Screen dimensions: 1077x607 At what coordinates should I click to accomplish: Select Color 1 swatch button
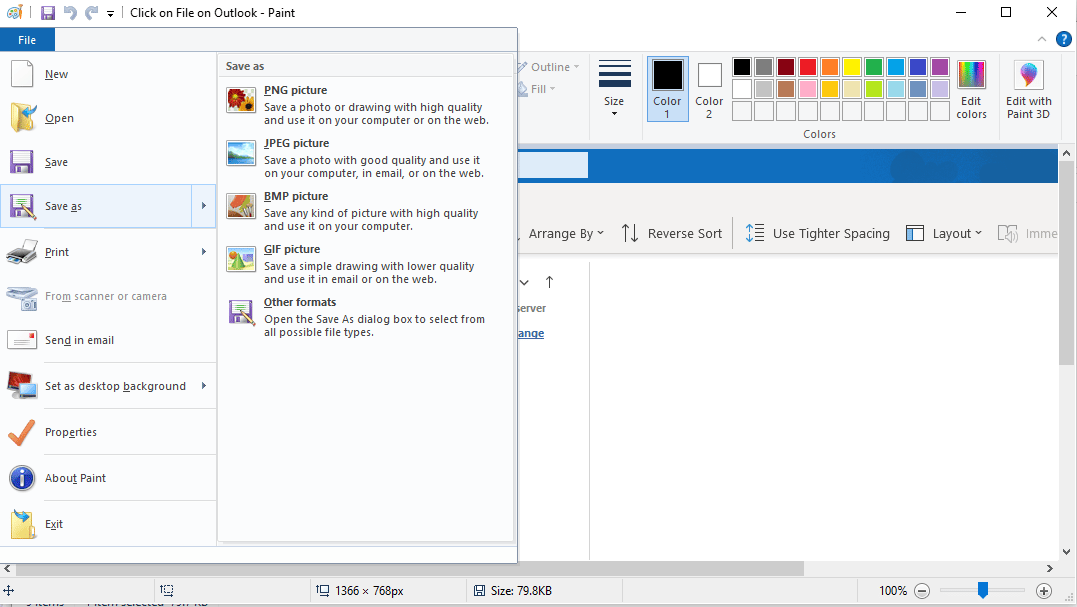668,89
